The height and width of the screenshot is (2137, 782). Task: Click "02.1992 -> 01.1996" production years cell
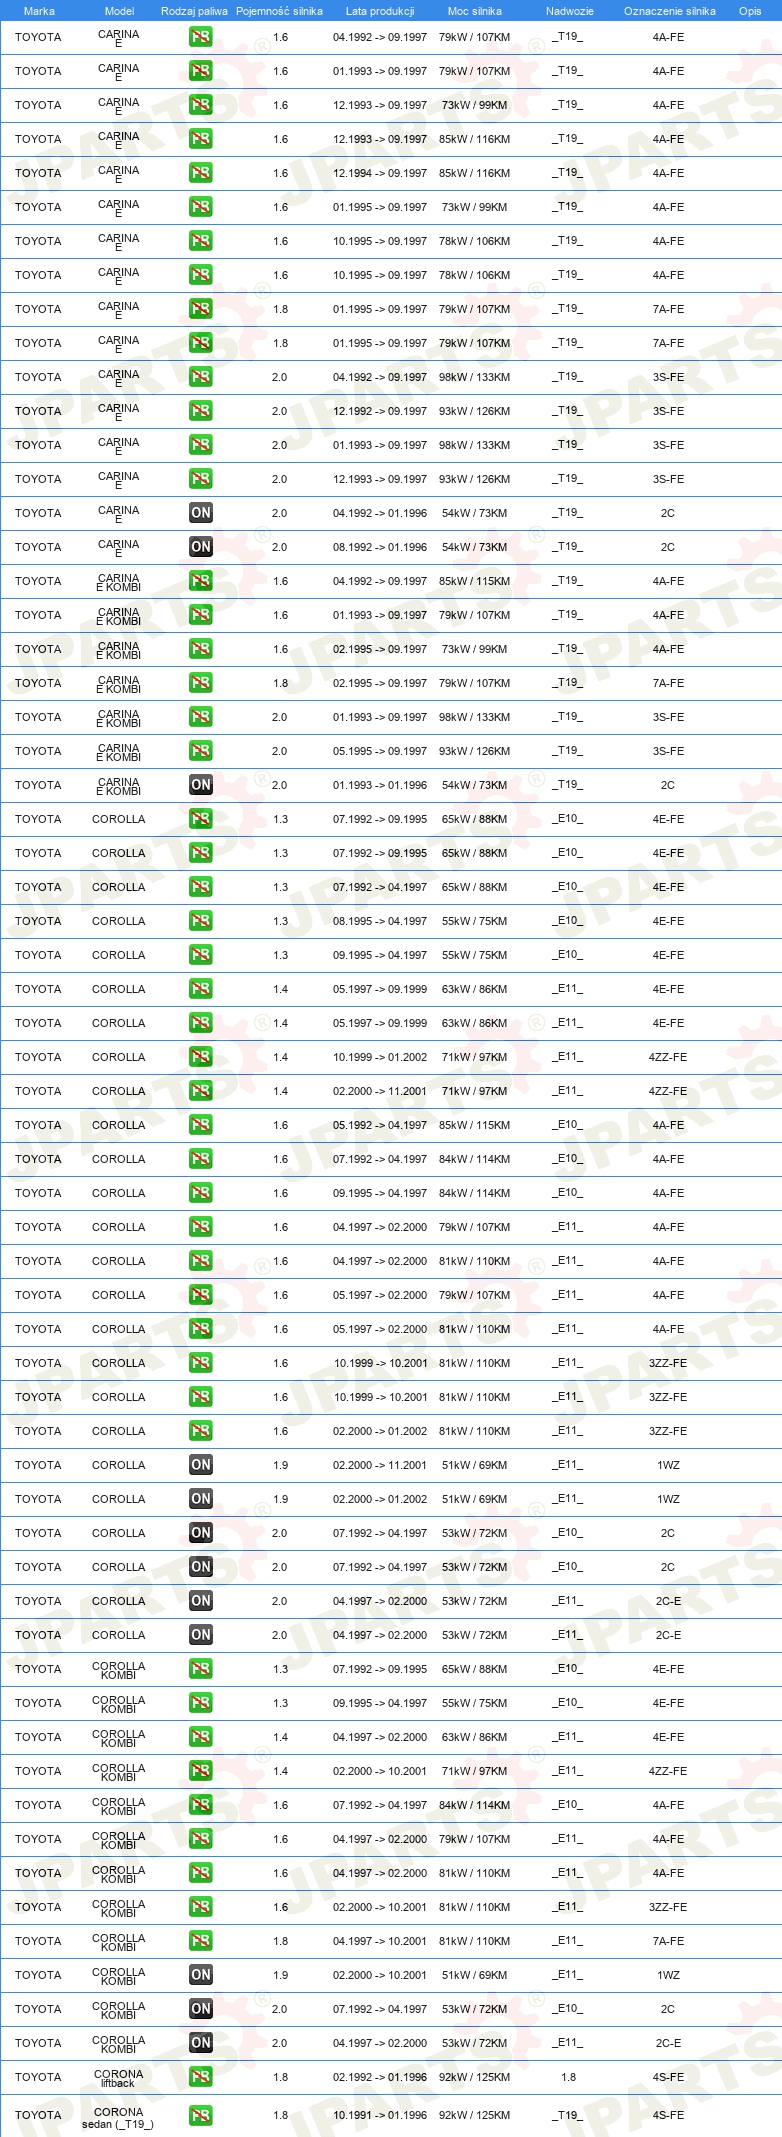(380, 2077)
